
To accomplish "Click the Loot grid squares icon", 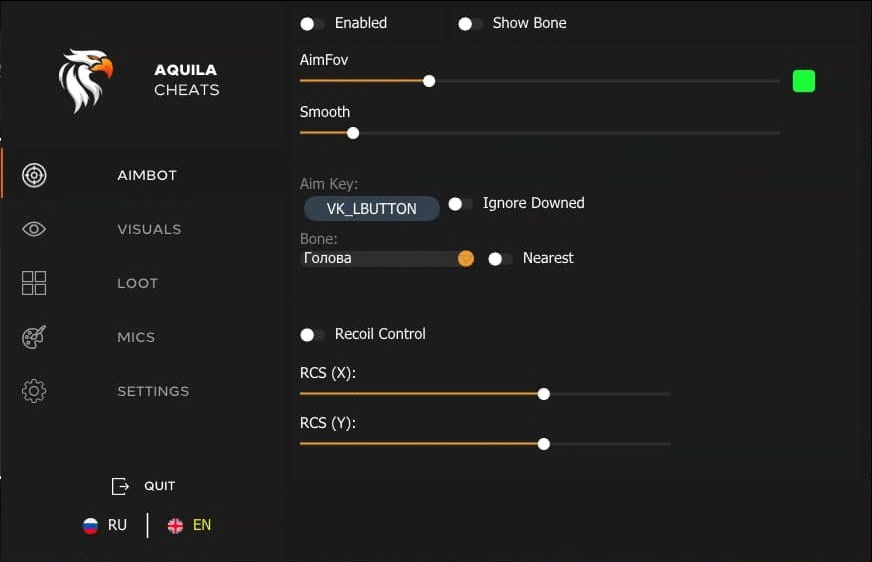I will [34, 283].
